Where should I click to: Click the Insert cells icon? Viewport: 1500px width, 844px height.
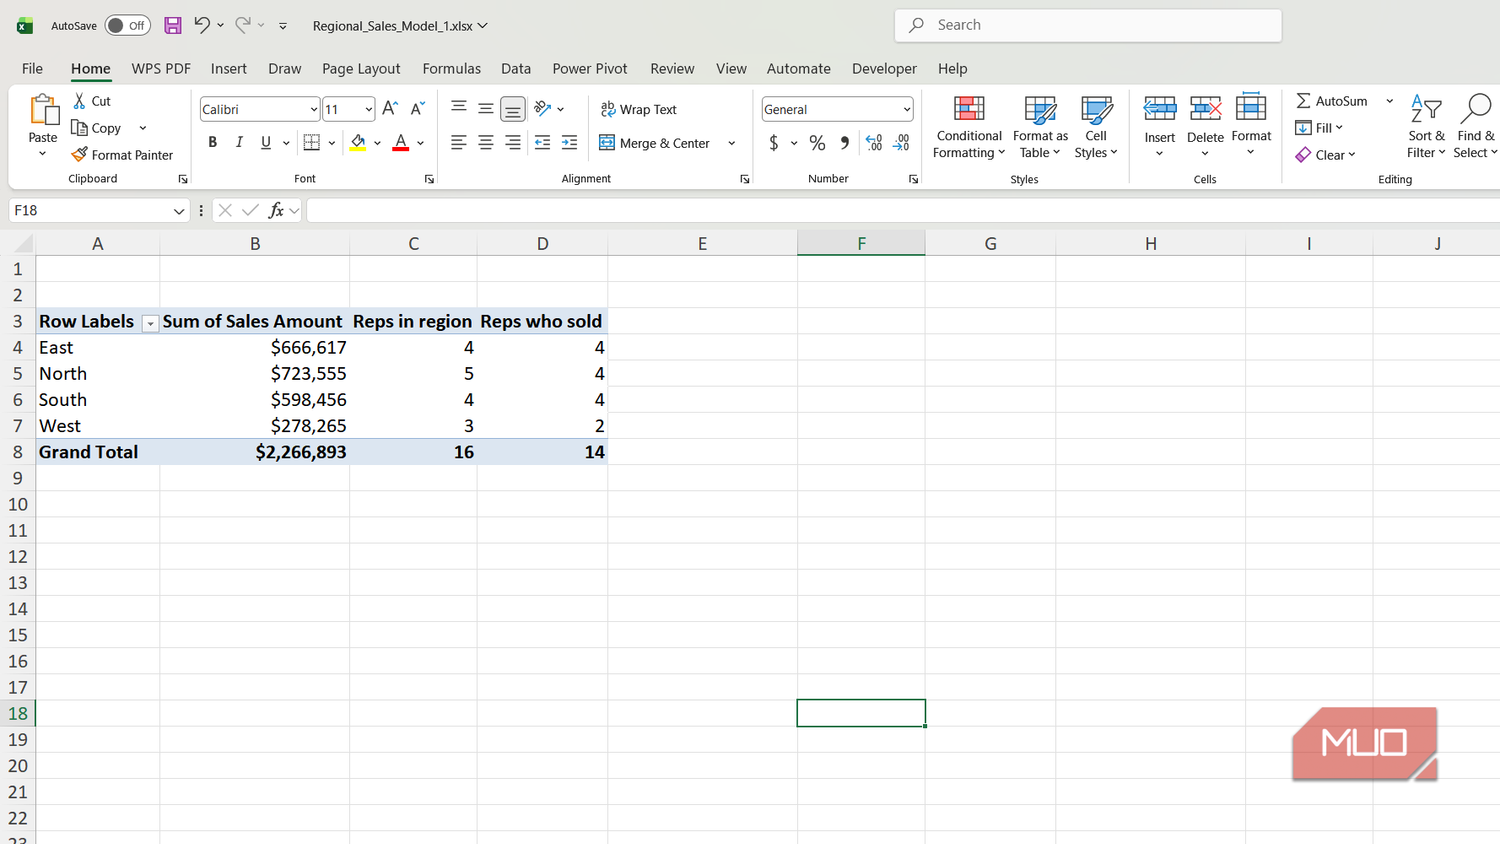pos(1160,109)
